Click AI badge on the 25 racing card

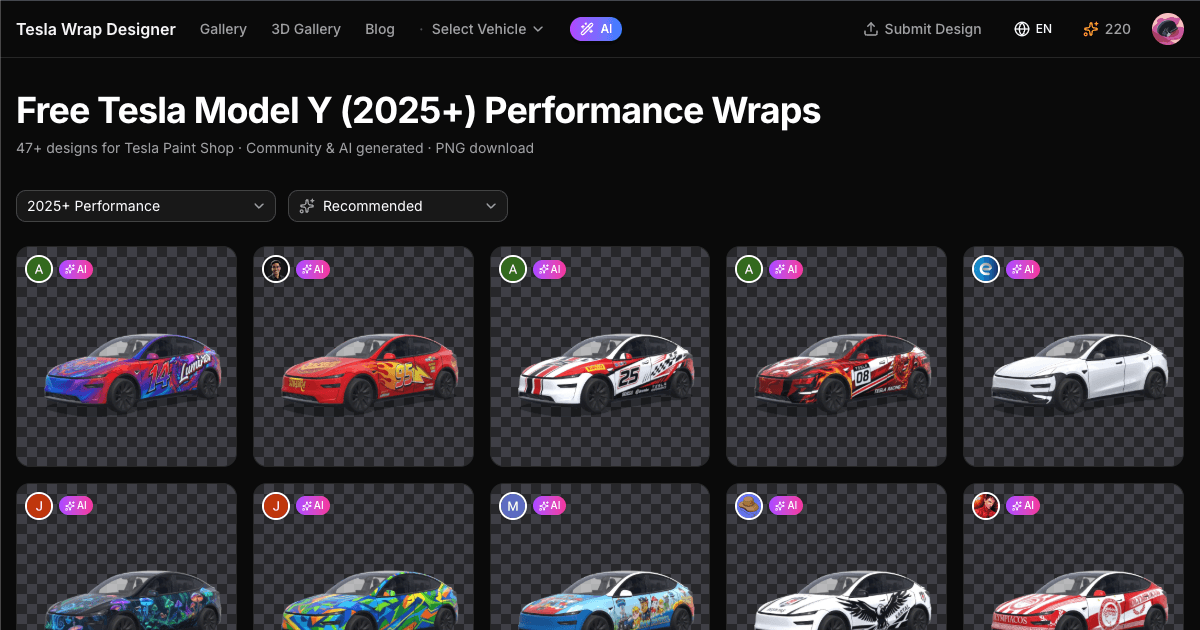point(550,269)
